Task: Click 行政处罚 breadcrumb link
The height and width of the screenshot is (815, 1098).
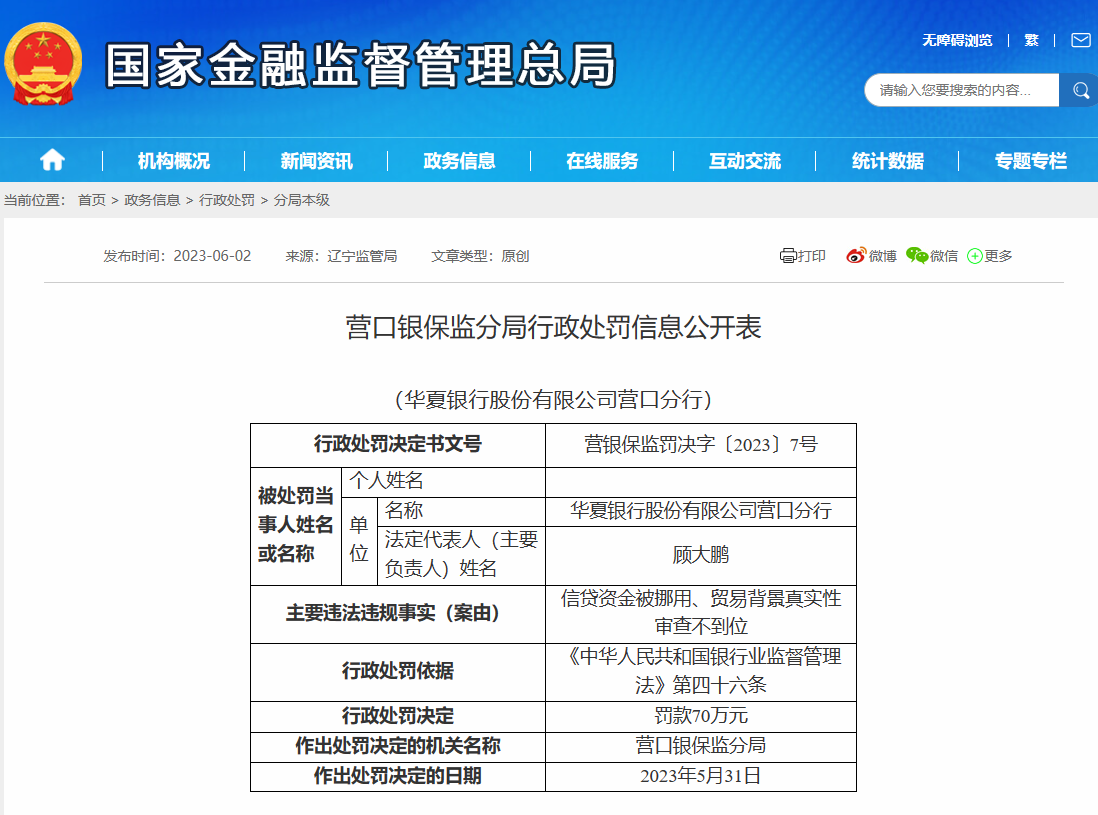Action: pyautogui.click(x=227, y=200)
